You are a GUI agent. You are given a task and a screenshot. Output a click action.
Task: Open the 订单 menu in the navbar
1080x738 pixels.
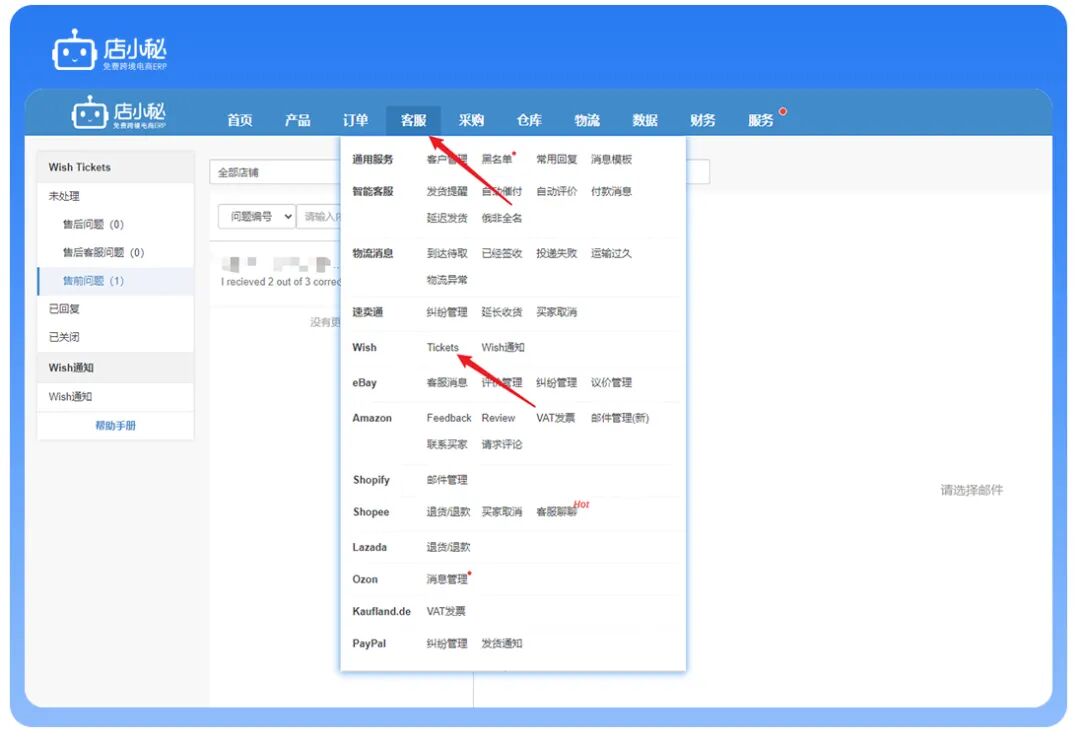pos(355,119)
